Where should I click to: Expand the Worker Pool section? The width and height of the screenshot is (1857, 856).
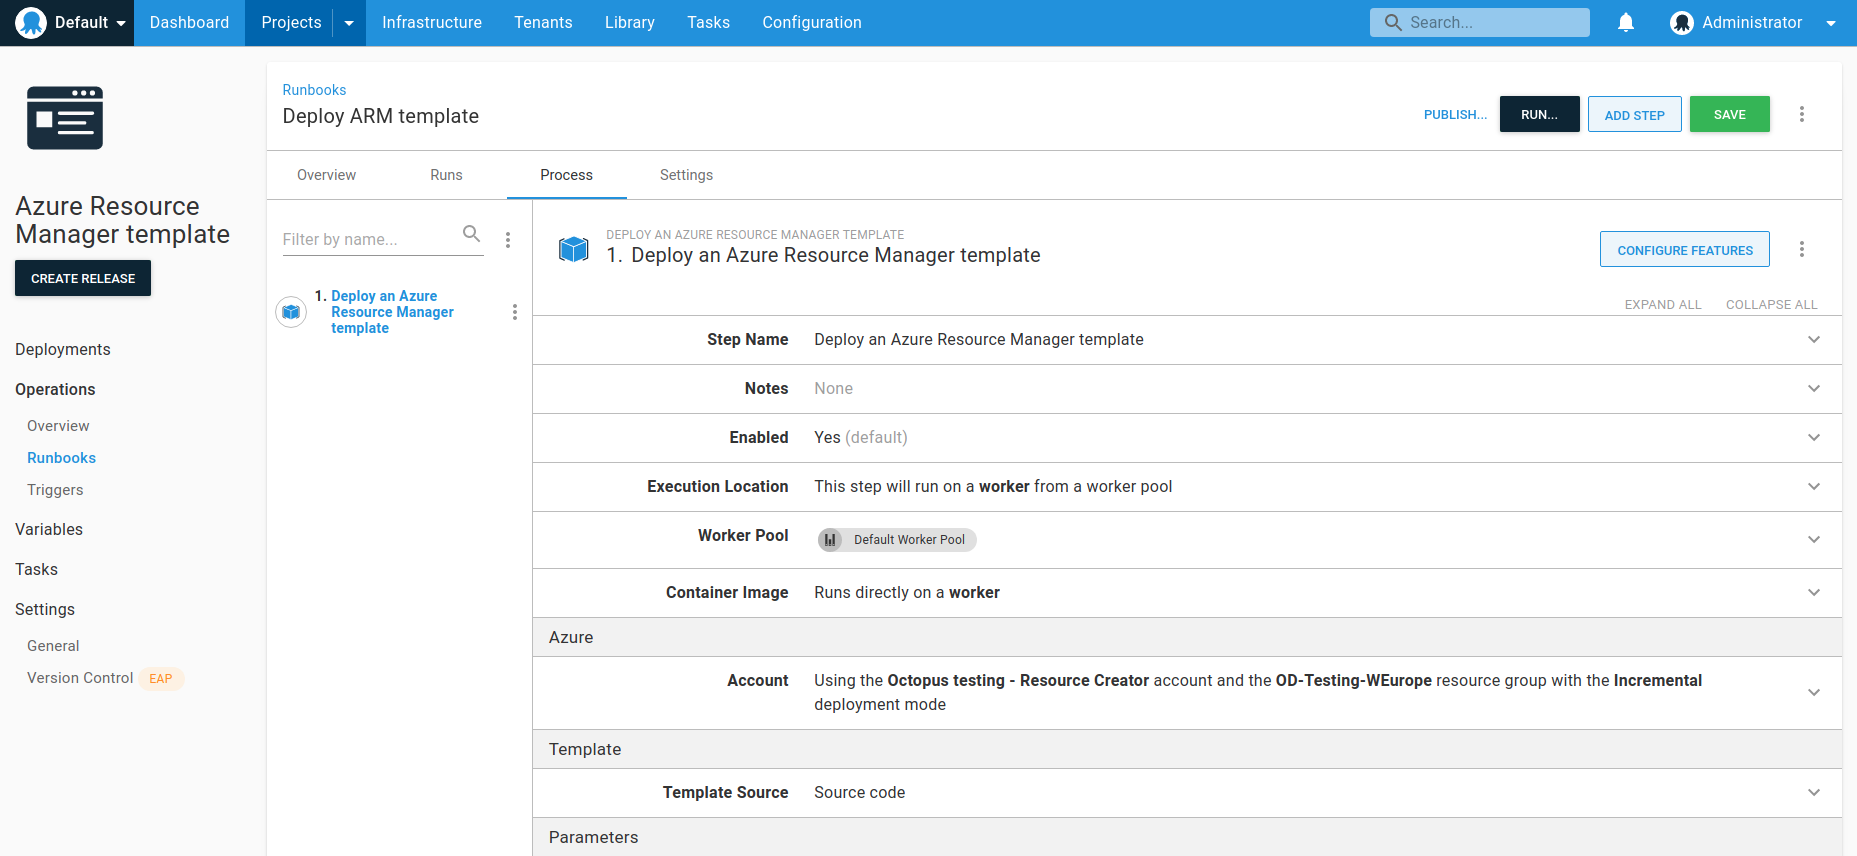coord(1187,540)
